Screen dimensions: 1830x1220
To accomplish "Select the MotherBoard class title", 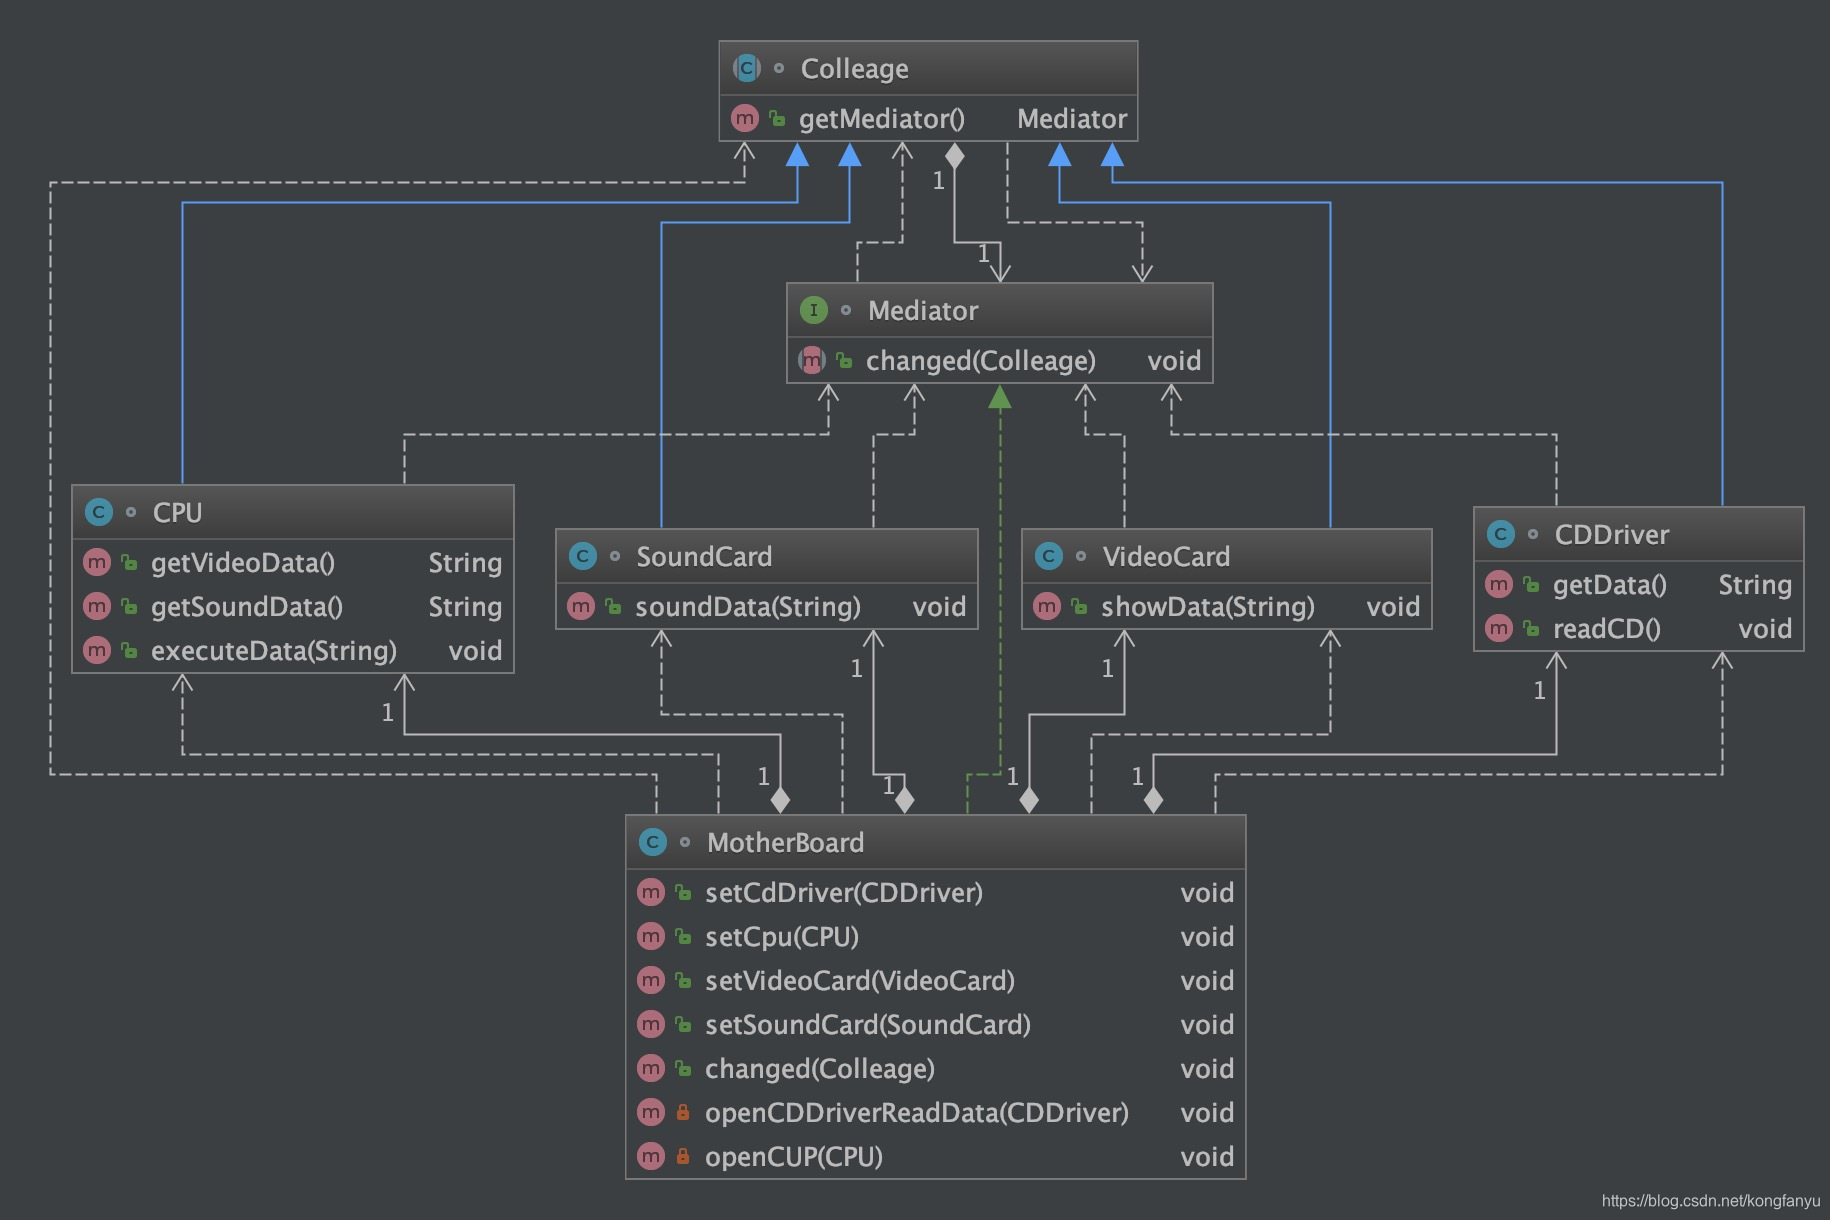I will [785, 842].
